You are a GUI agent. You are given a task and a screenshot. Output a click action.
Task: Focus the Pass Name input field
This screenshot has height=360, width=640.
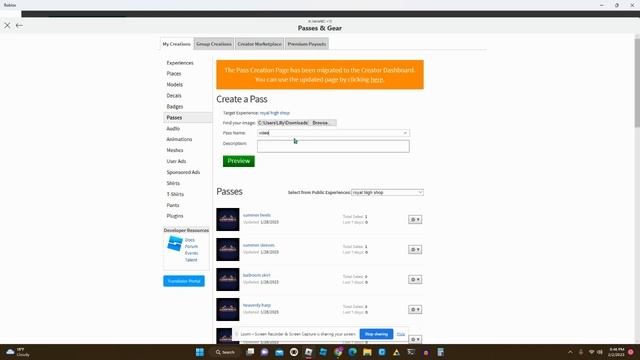[333, 133]
